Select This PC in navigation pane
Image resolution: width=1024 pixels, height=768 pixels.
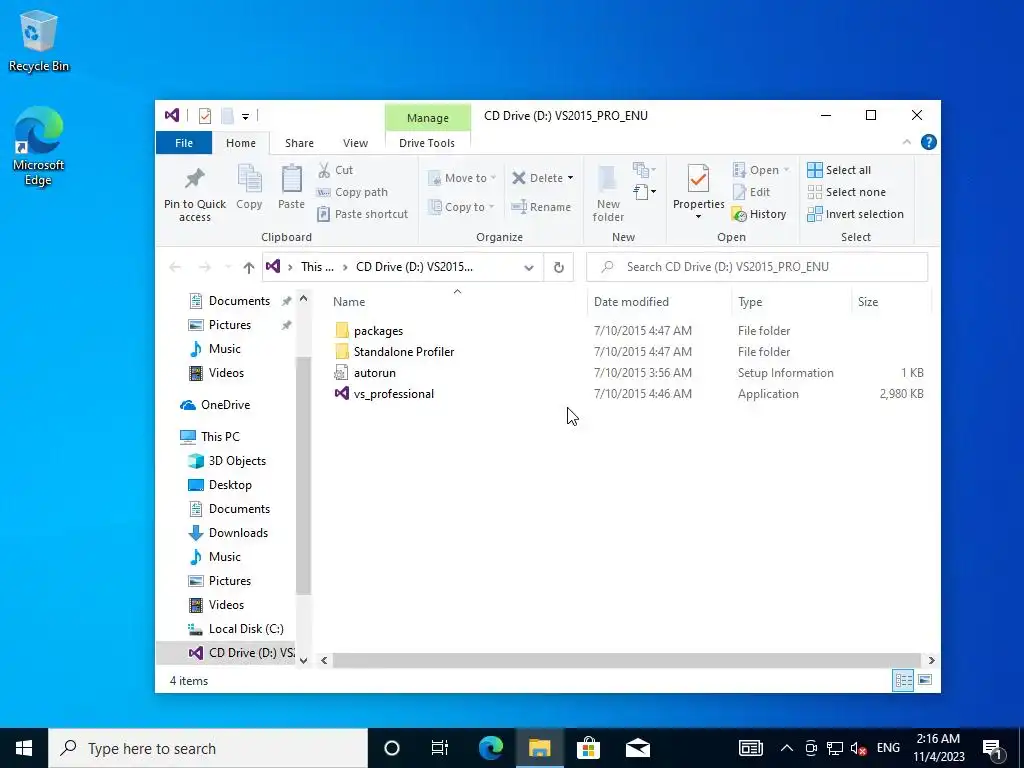click(x=219, y=436)
